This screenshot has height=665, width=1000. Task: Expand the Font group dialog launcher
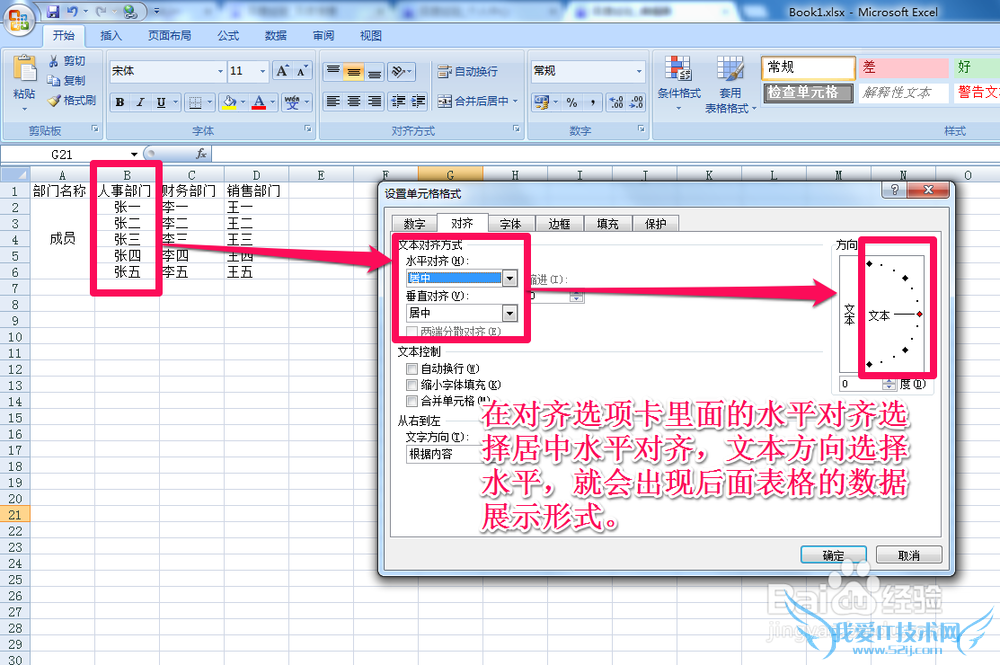click(x=308, y=129)
